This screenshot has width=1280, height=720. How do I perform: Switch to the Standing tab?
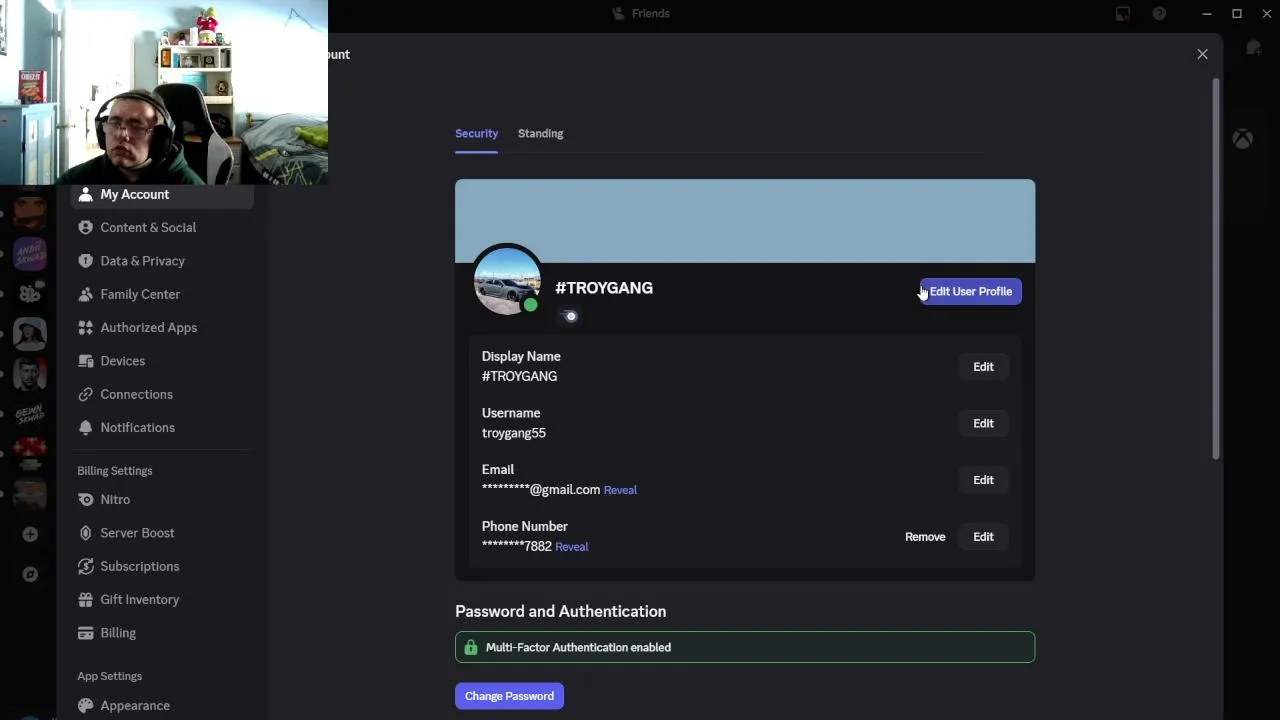coord(540,133)
